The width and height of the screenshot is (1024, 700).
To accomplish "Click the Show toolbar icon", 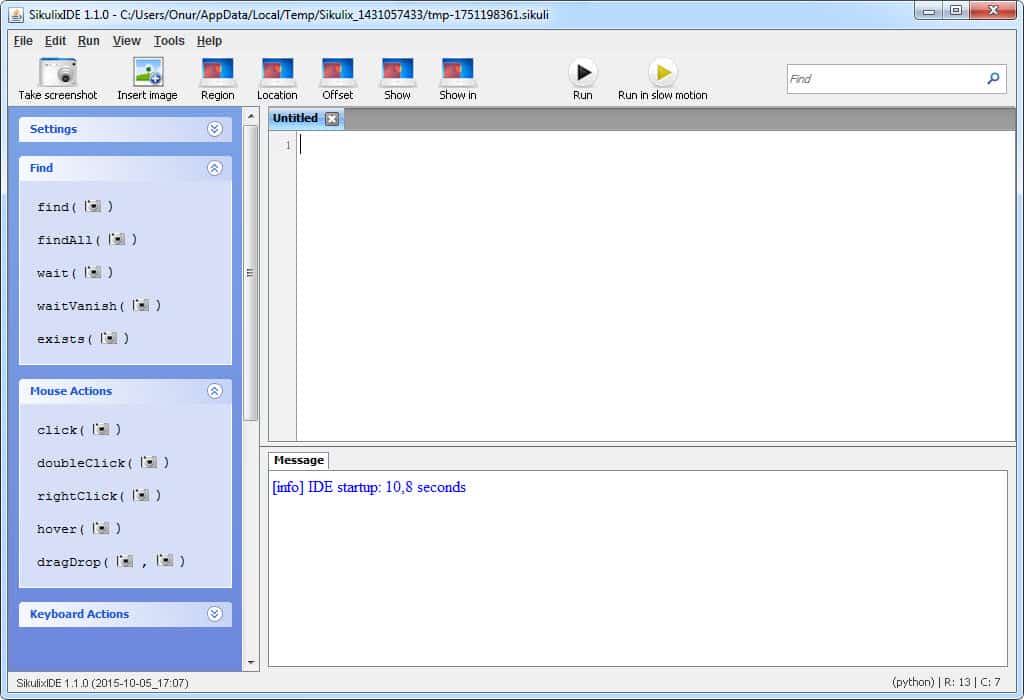I will coord(397,73).
